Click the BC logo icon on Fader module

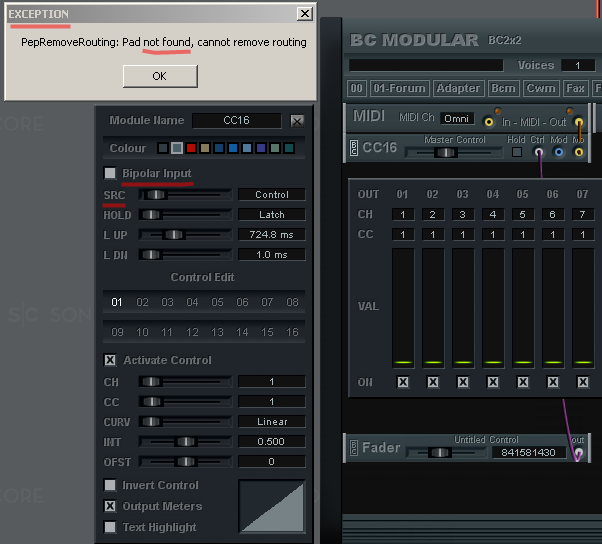coord(353,450)
